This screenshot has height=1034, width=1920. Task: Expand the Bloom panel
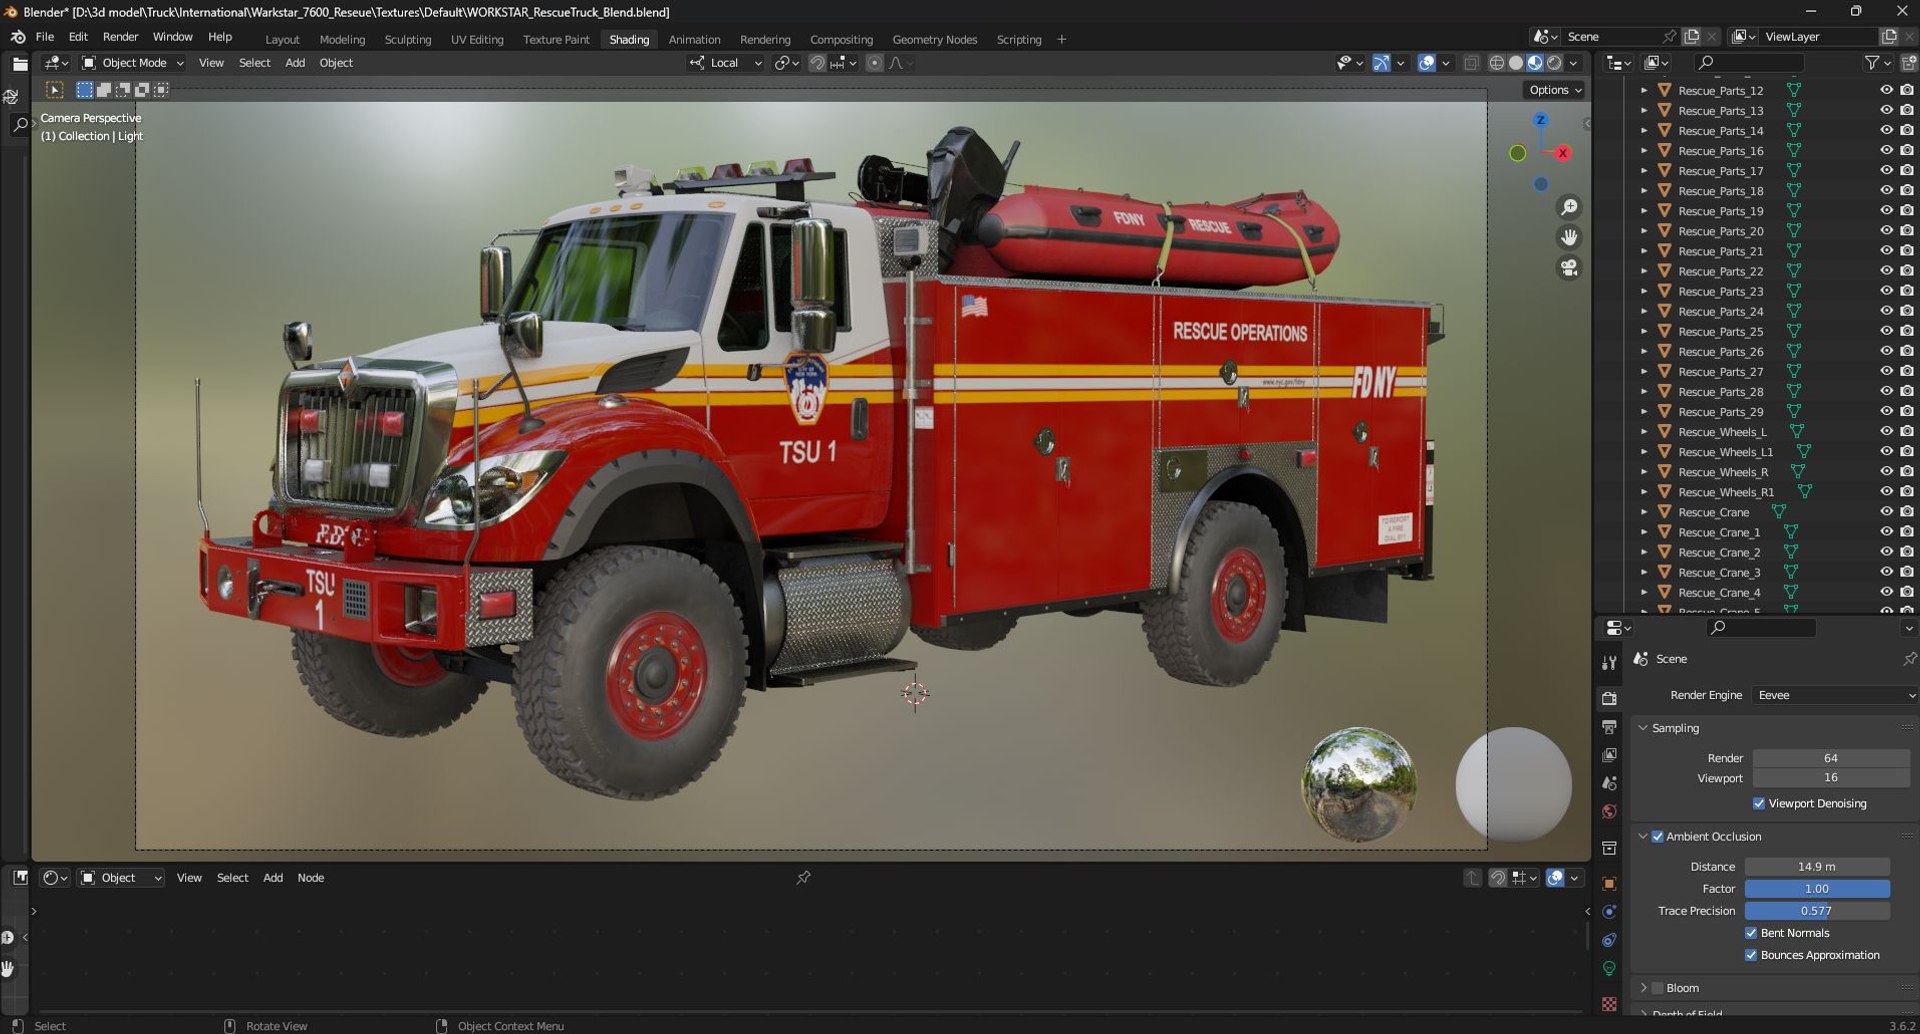pos(1643,988)
